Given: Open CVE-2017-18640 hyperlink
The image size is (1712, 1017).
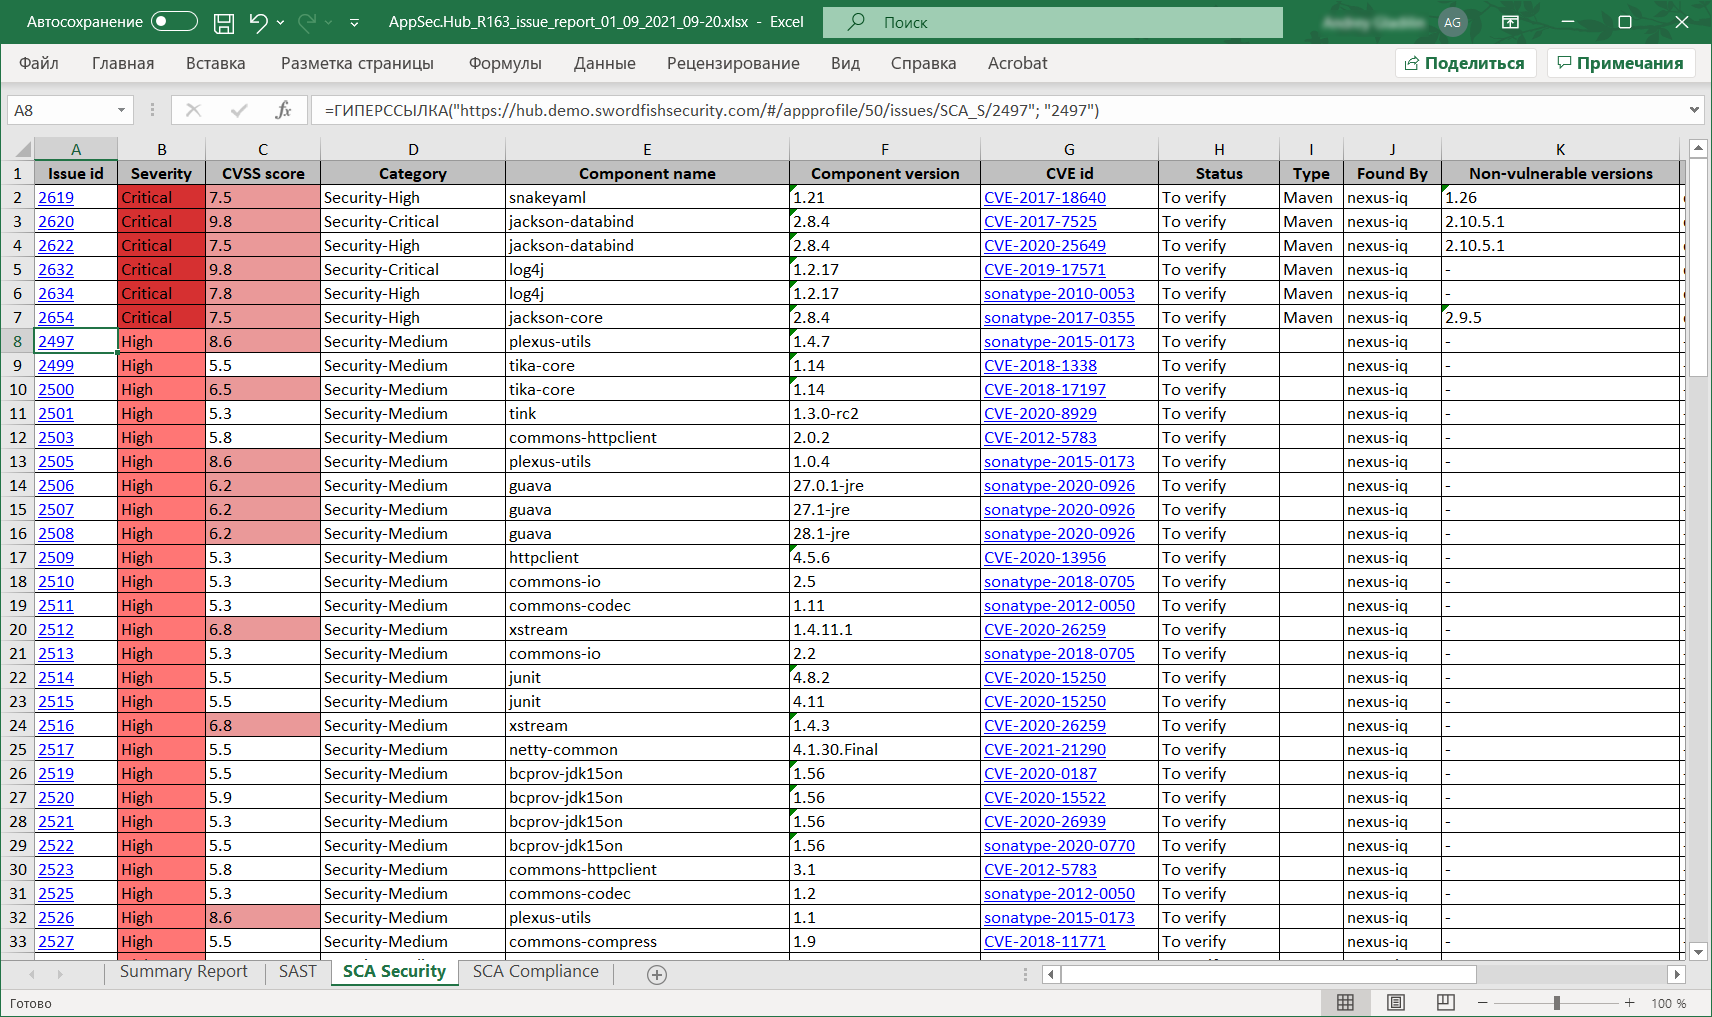Looking at the screenshot, I should [x=1044, y=198].
